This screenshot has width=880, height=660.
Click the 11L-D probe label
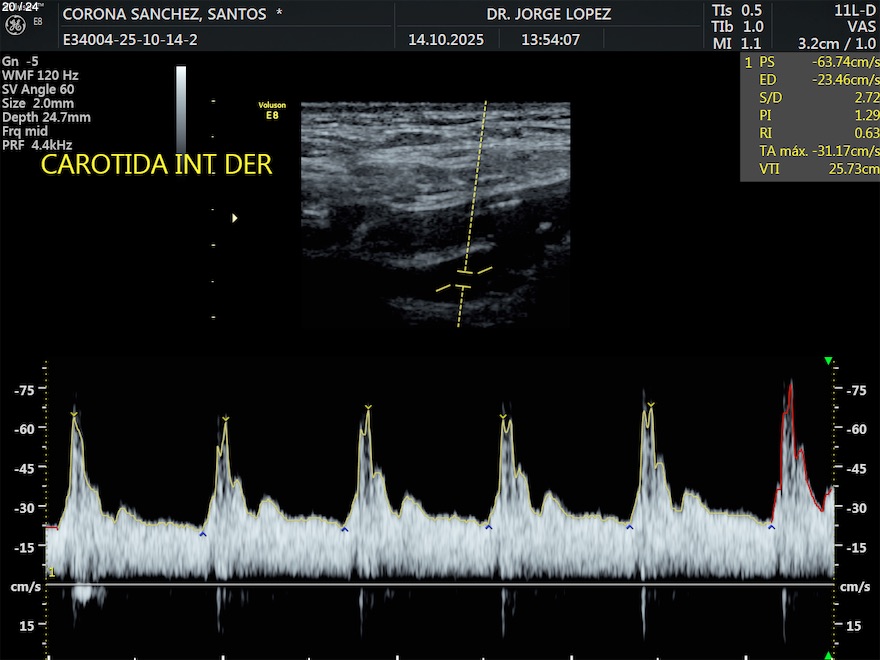(x=855, y=9)
